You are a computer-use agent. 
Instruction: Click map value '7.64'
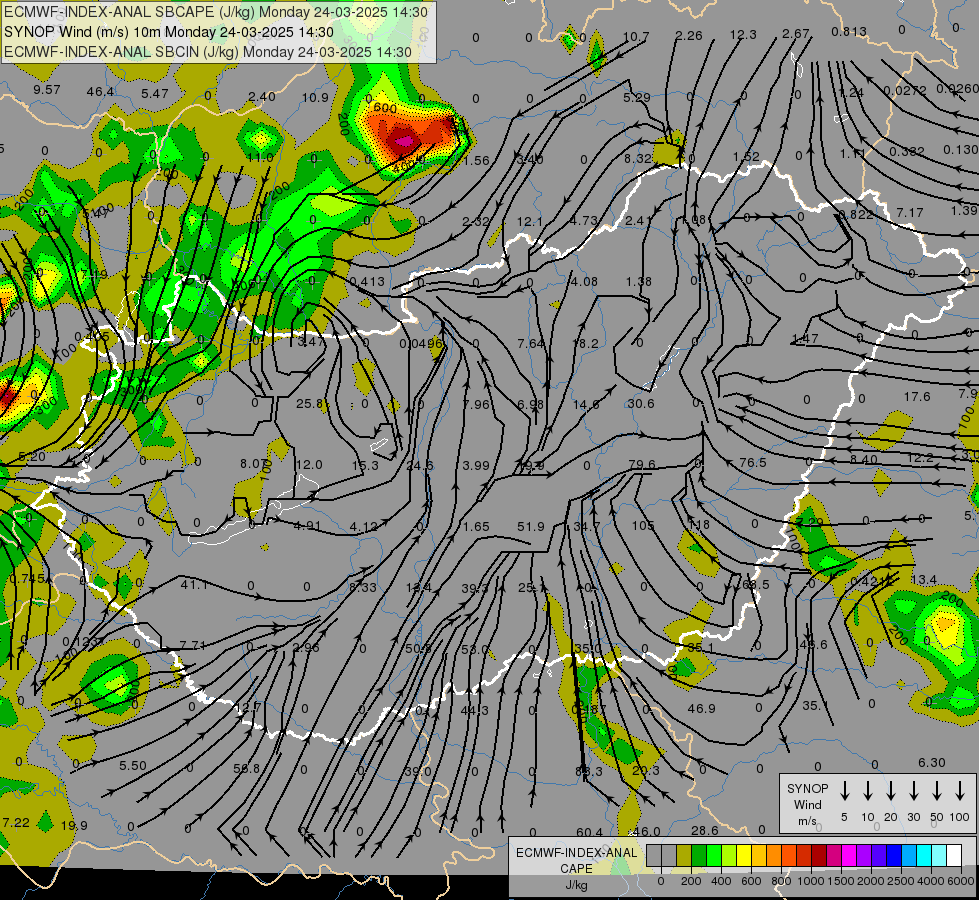[531, 344]
